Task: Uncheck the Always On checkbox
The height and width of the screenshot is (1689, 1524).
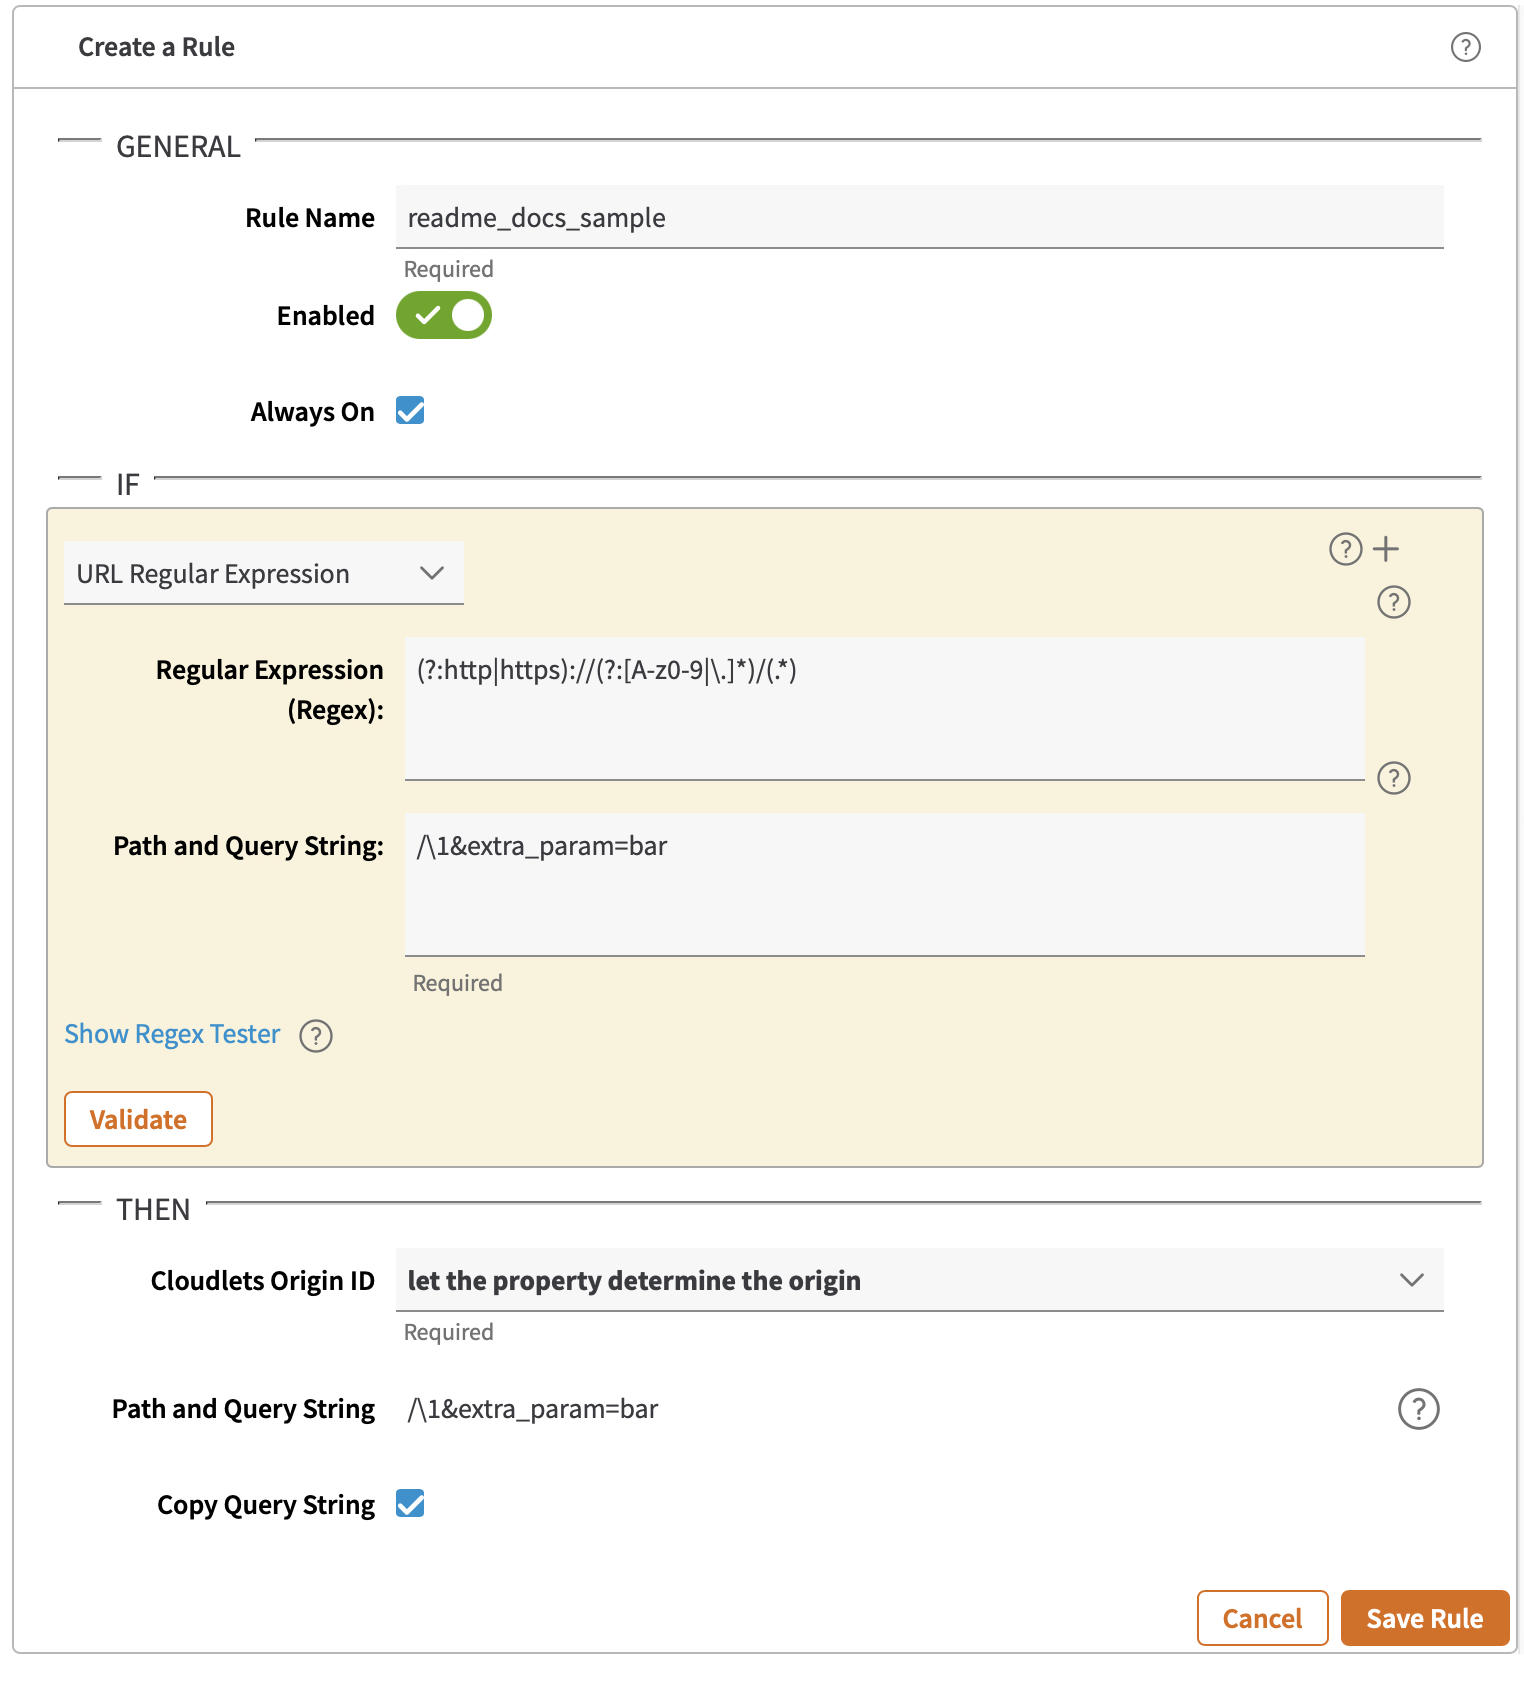Action: tap(410, 411)
